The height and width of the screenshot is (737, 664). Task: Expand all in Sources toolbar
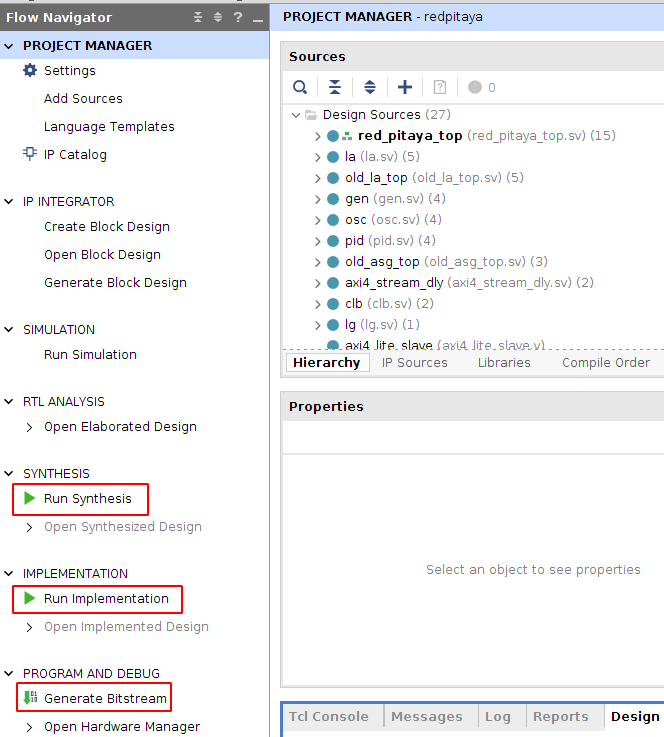pyautogui.click(x=370, y=87)
